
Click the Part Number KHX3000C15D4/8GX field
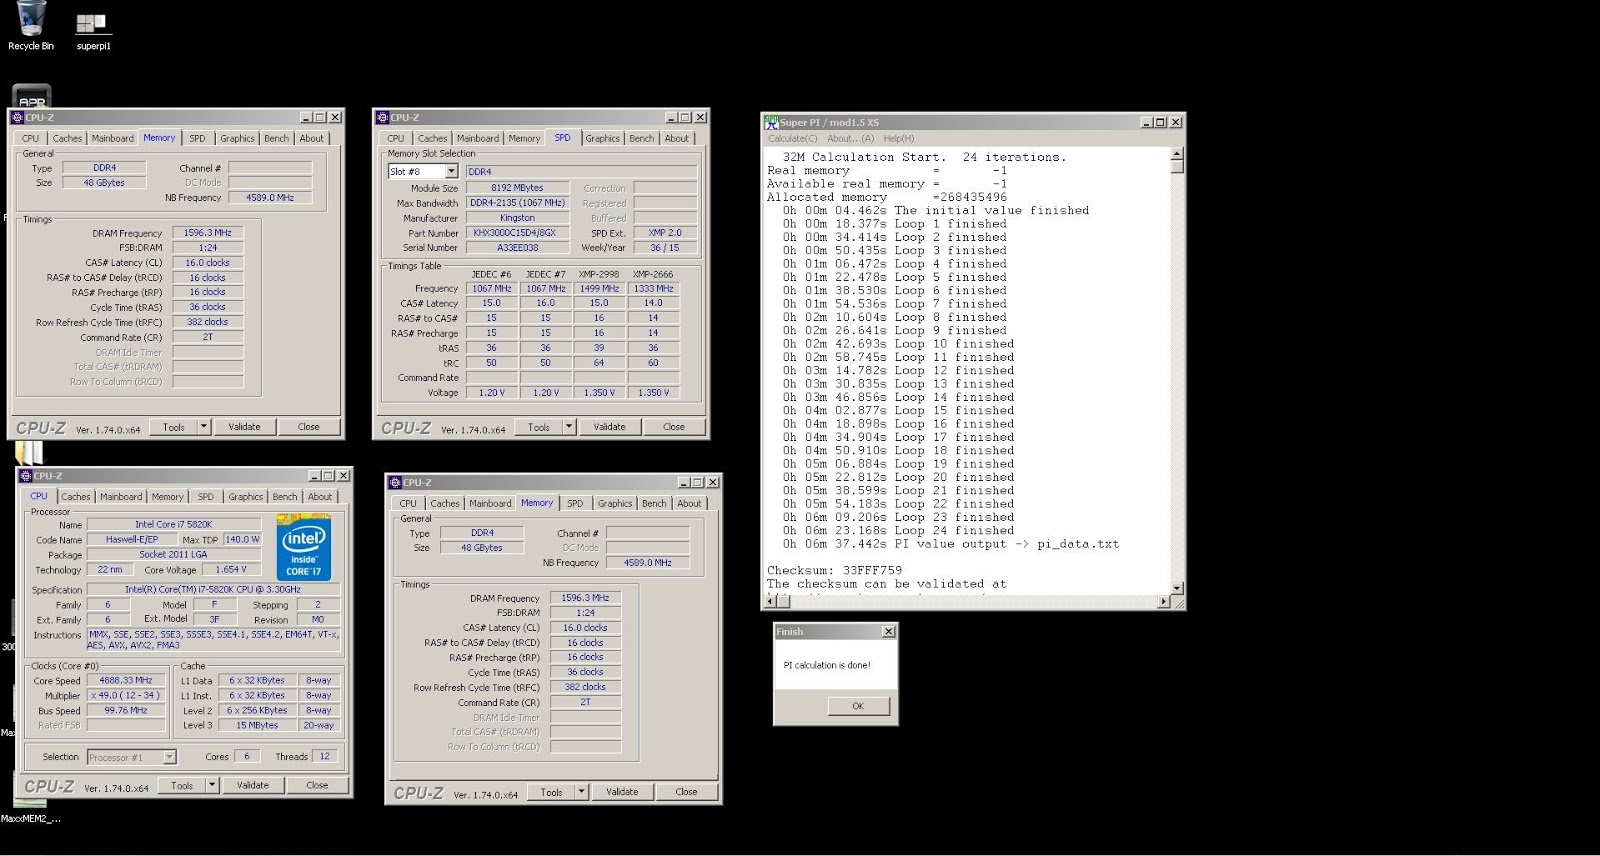tap(517, 233)
